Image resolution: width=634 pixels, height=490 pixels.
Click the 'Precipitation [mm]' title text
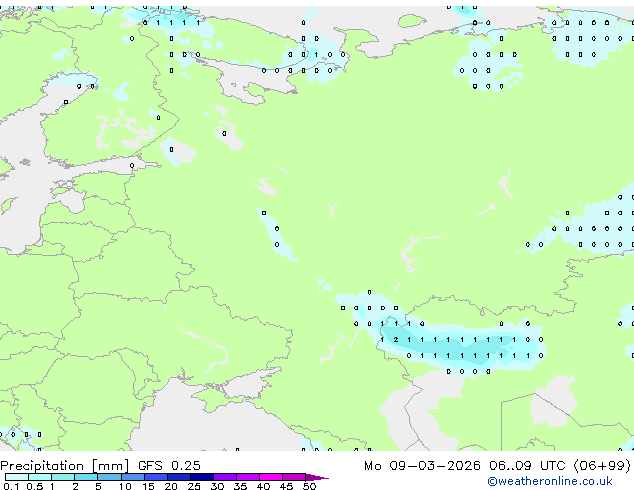point(65,466)
